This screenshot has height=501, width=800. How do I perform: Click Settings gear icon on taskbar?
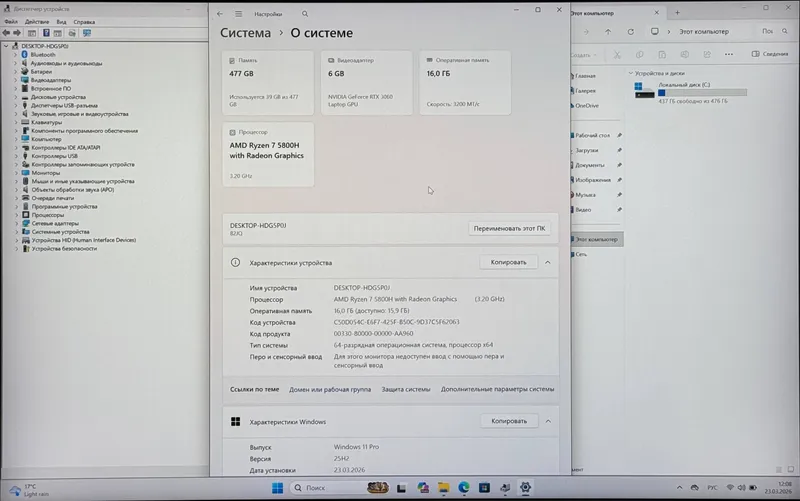point(525,488)
